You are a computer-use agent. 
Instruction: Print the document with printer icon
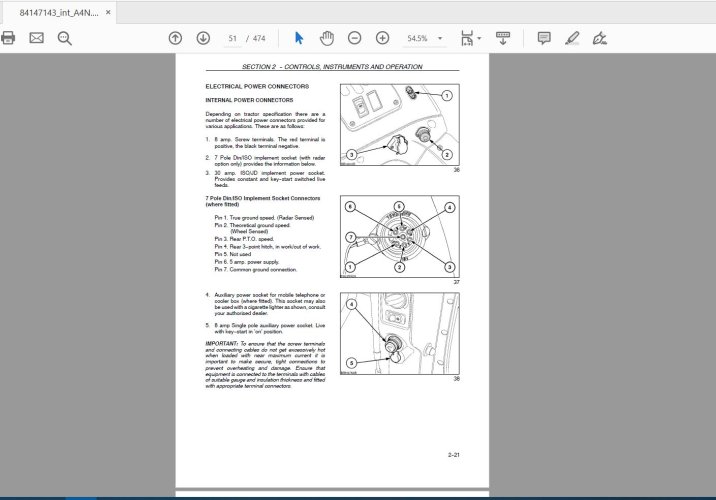point(8,38)
